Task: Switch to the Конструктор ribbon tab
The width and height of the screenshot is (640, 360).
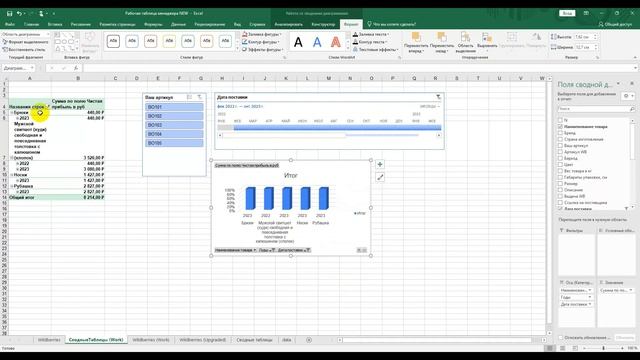Action: [x=323, y=24]
